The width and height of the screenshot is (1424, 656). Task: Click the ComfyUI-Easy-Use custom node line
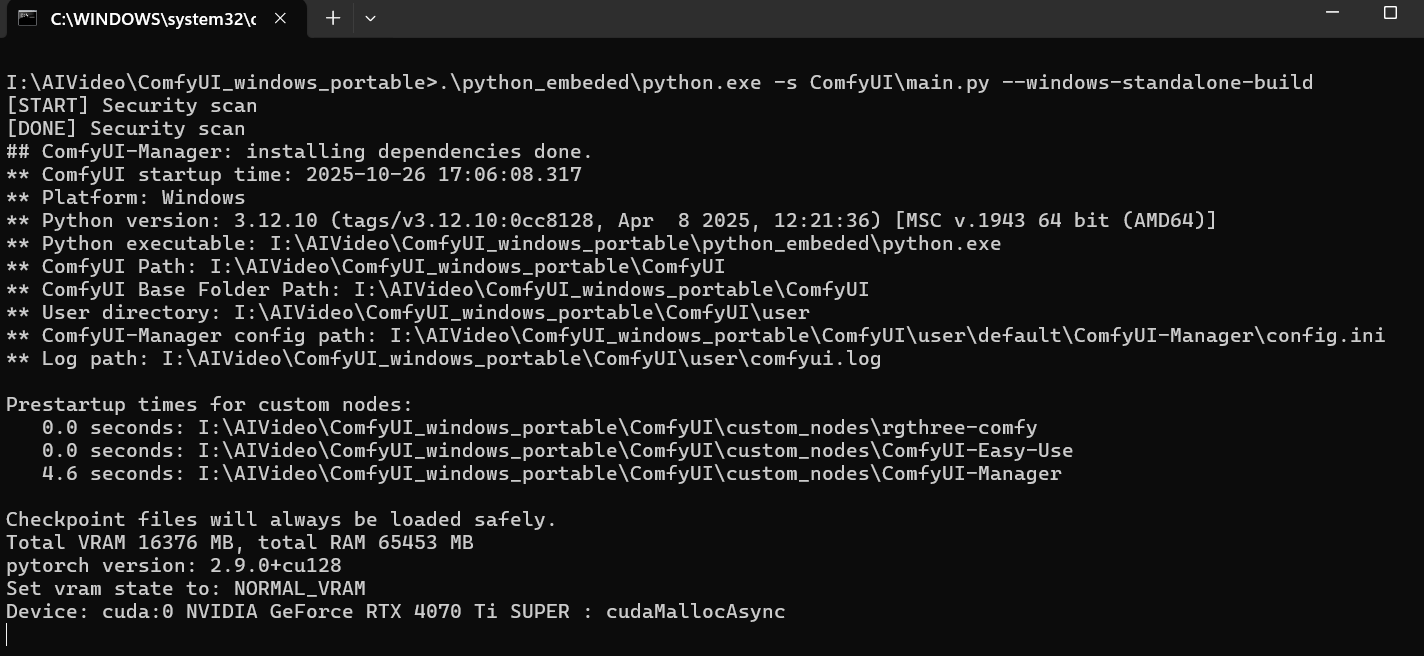[x=557, y=450]
